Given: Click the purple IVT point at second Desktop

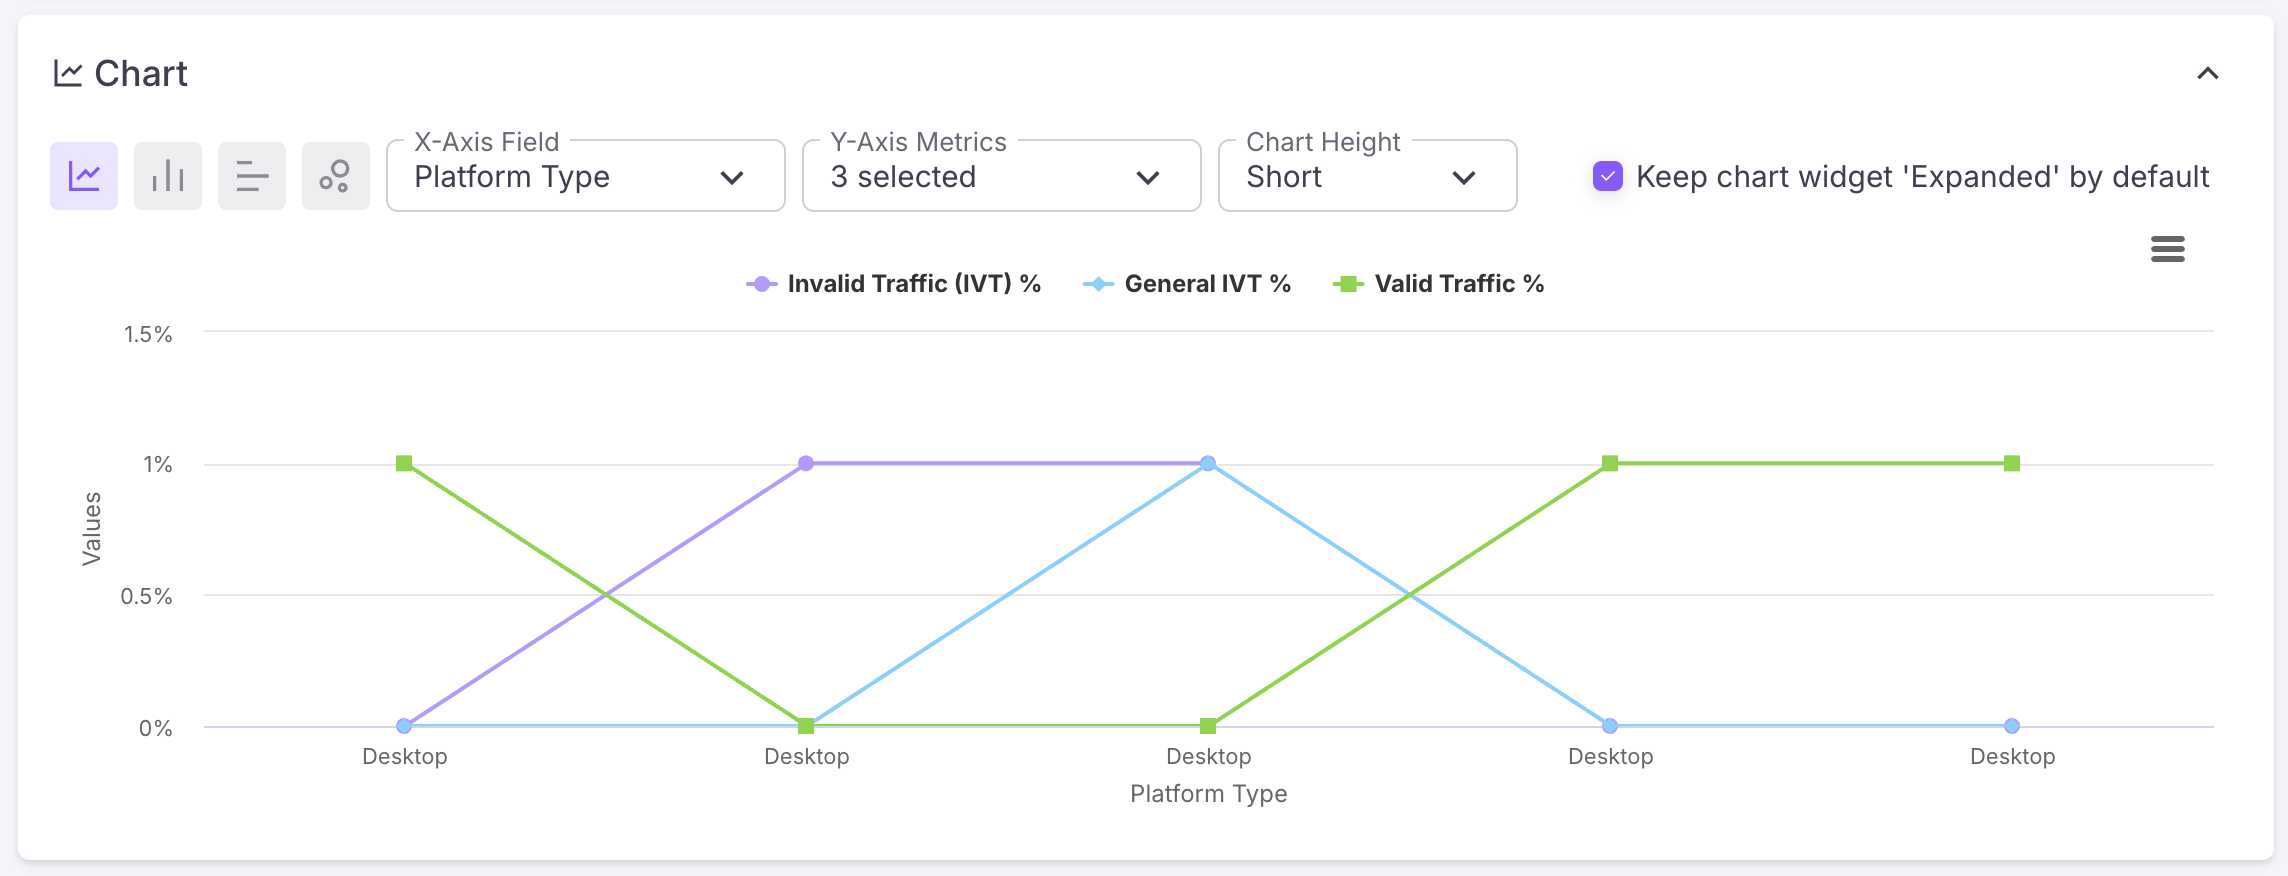Looking at the screenshot, I should (x=806, y=463).
